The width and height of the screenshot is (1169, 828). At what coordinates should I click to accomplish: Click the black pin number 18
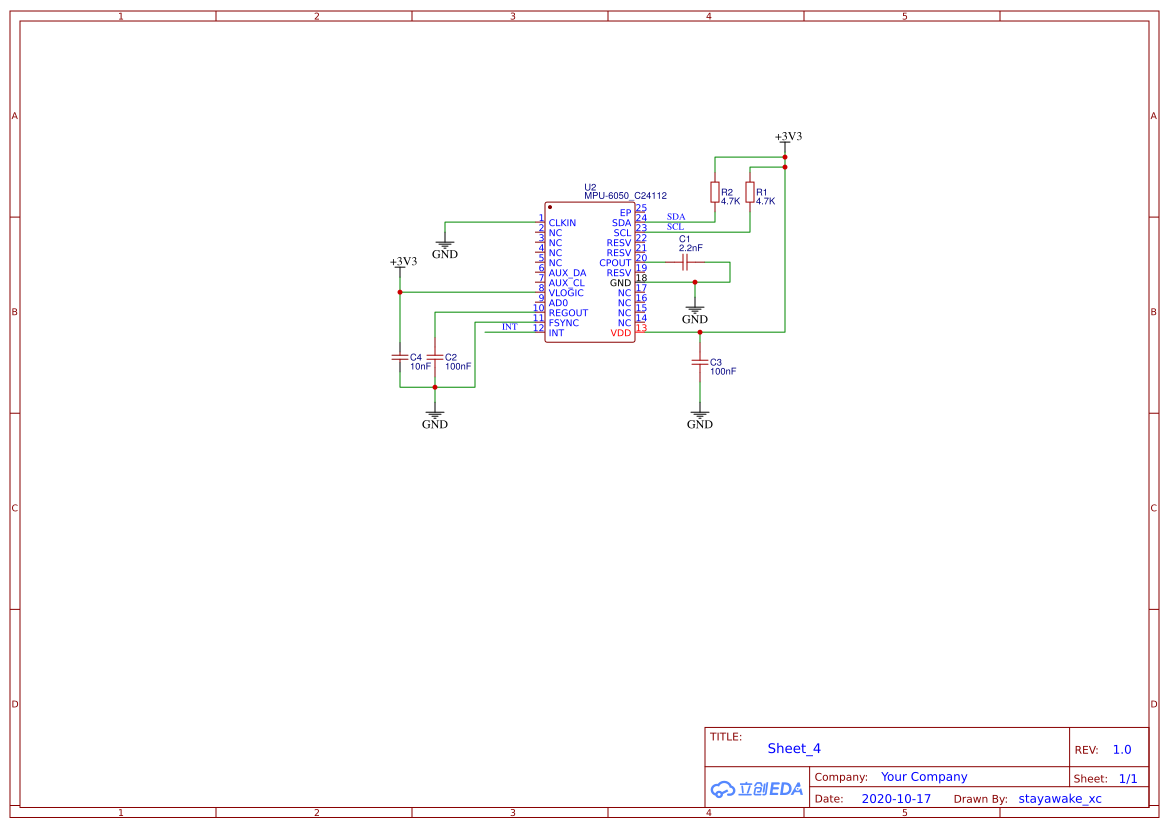pos(641,278)
